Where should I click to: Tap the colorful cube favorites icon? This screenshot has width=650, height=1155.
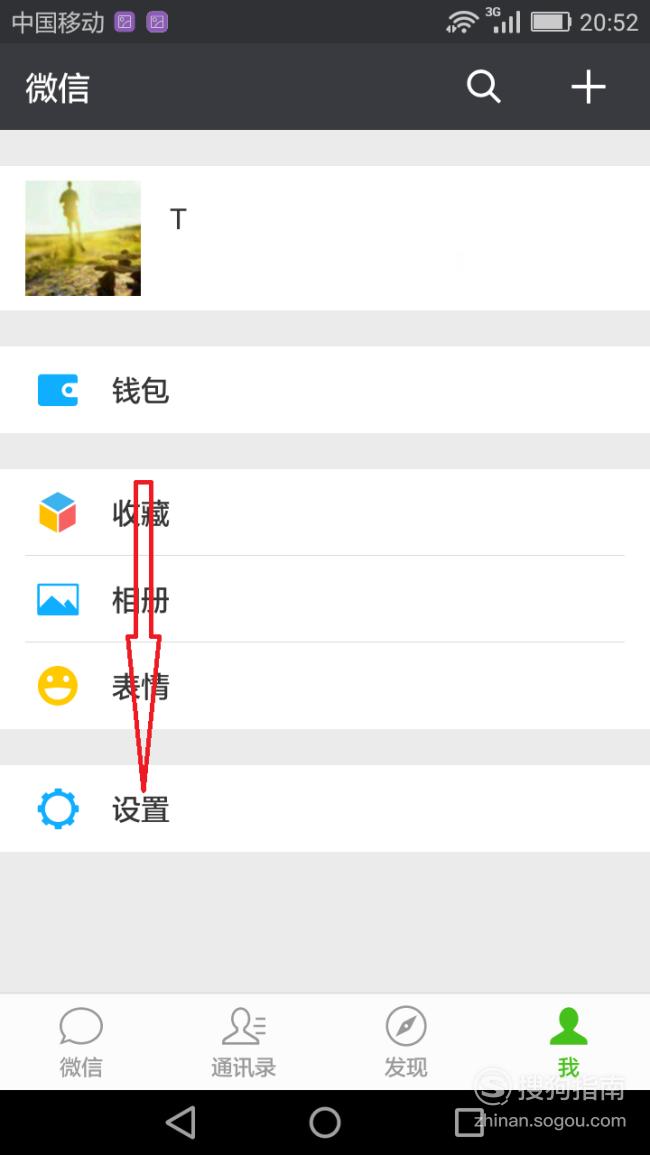[x=57, y=513]
